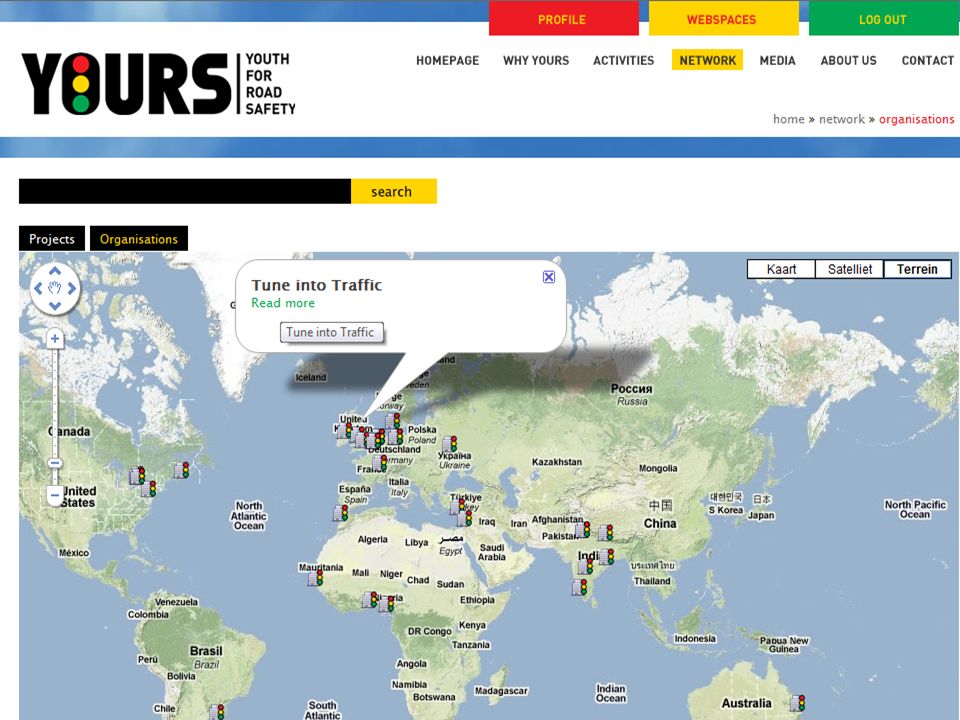Open the WHY YOURS menu item

[x=536, y=61]
